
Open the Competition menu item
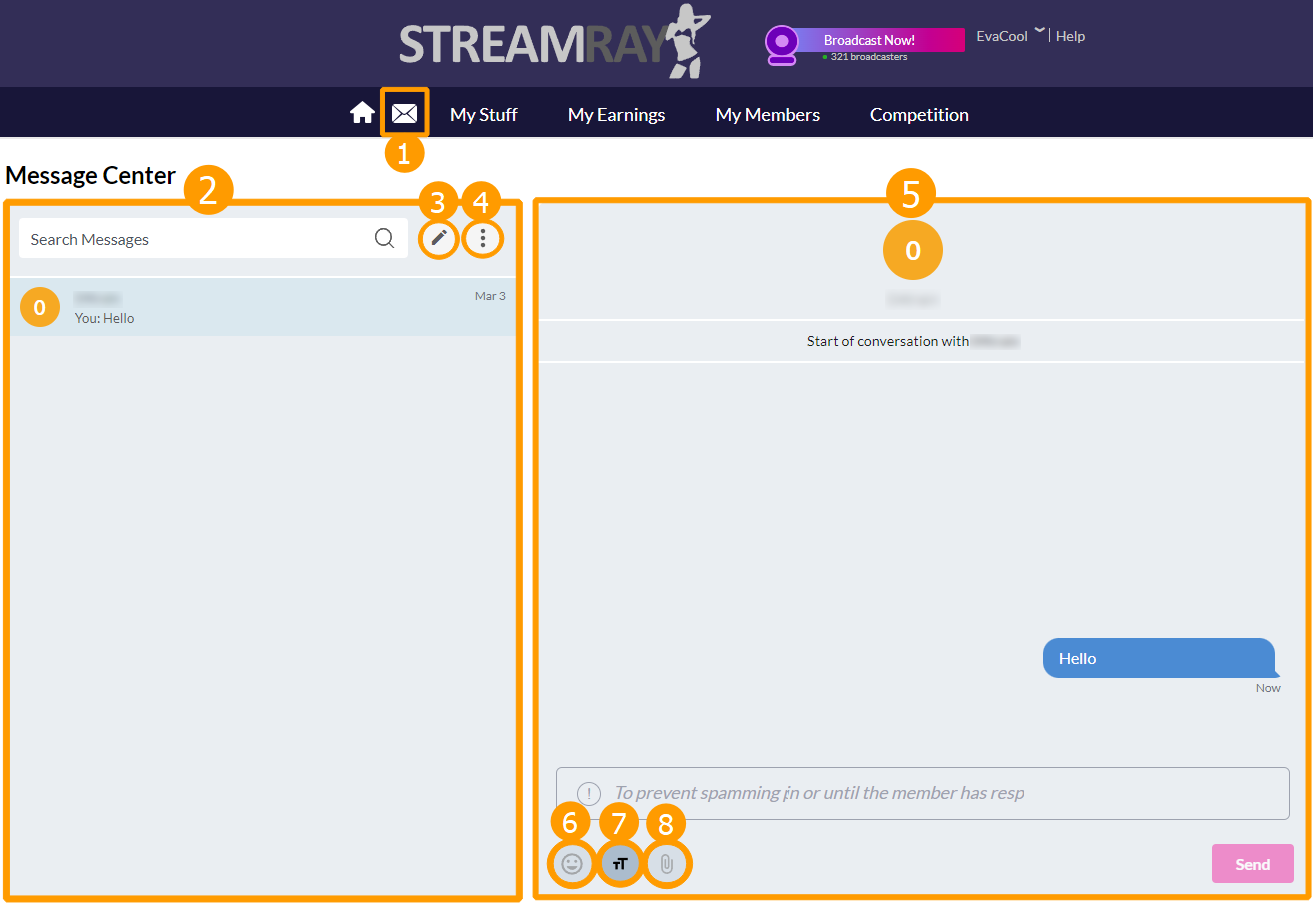point(919,115)
